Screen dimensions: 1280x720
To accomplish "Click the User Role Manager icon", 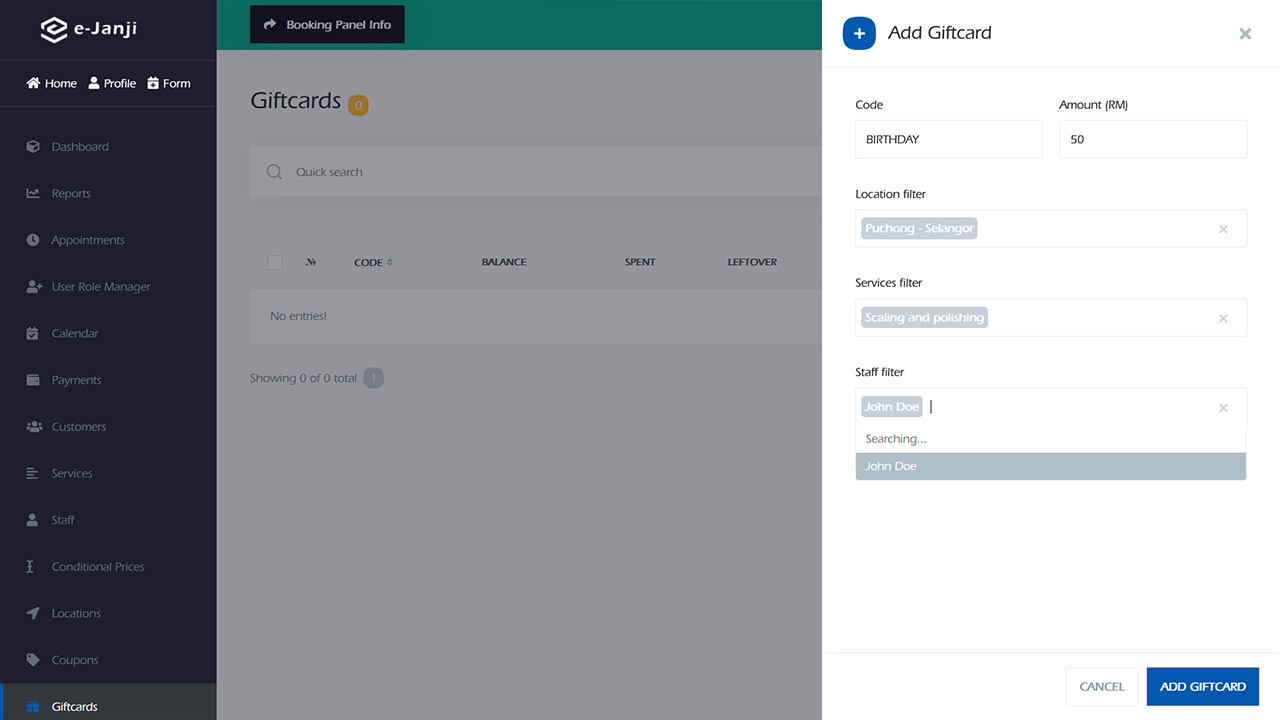I will click(33, 287).
